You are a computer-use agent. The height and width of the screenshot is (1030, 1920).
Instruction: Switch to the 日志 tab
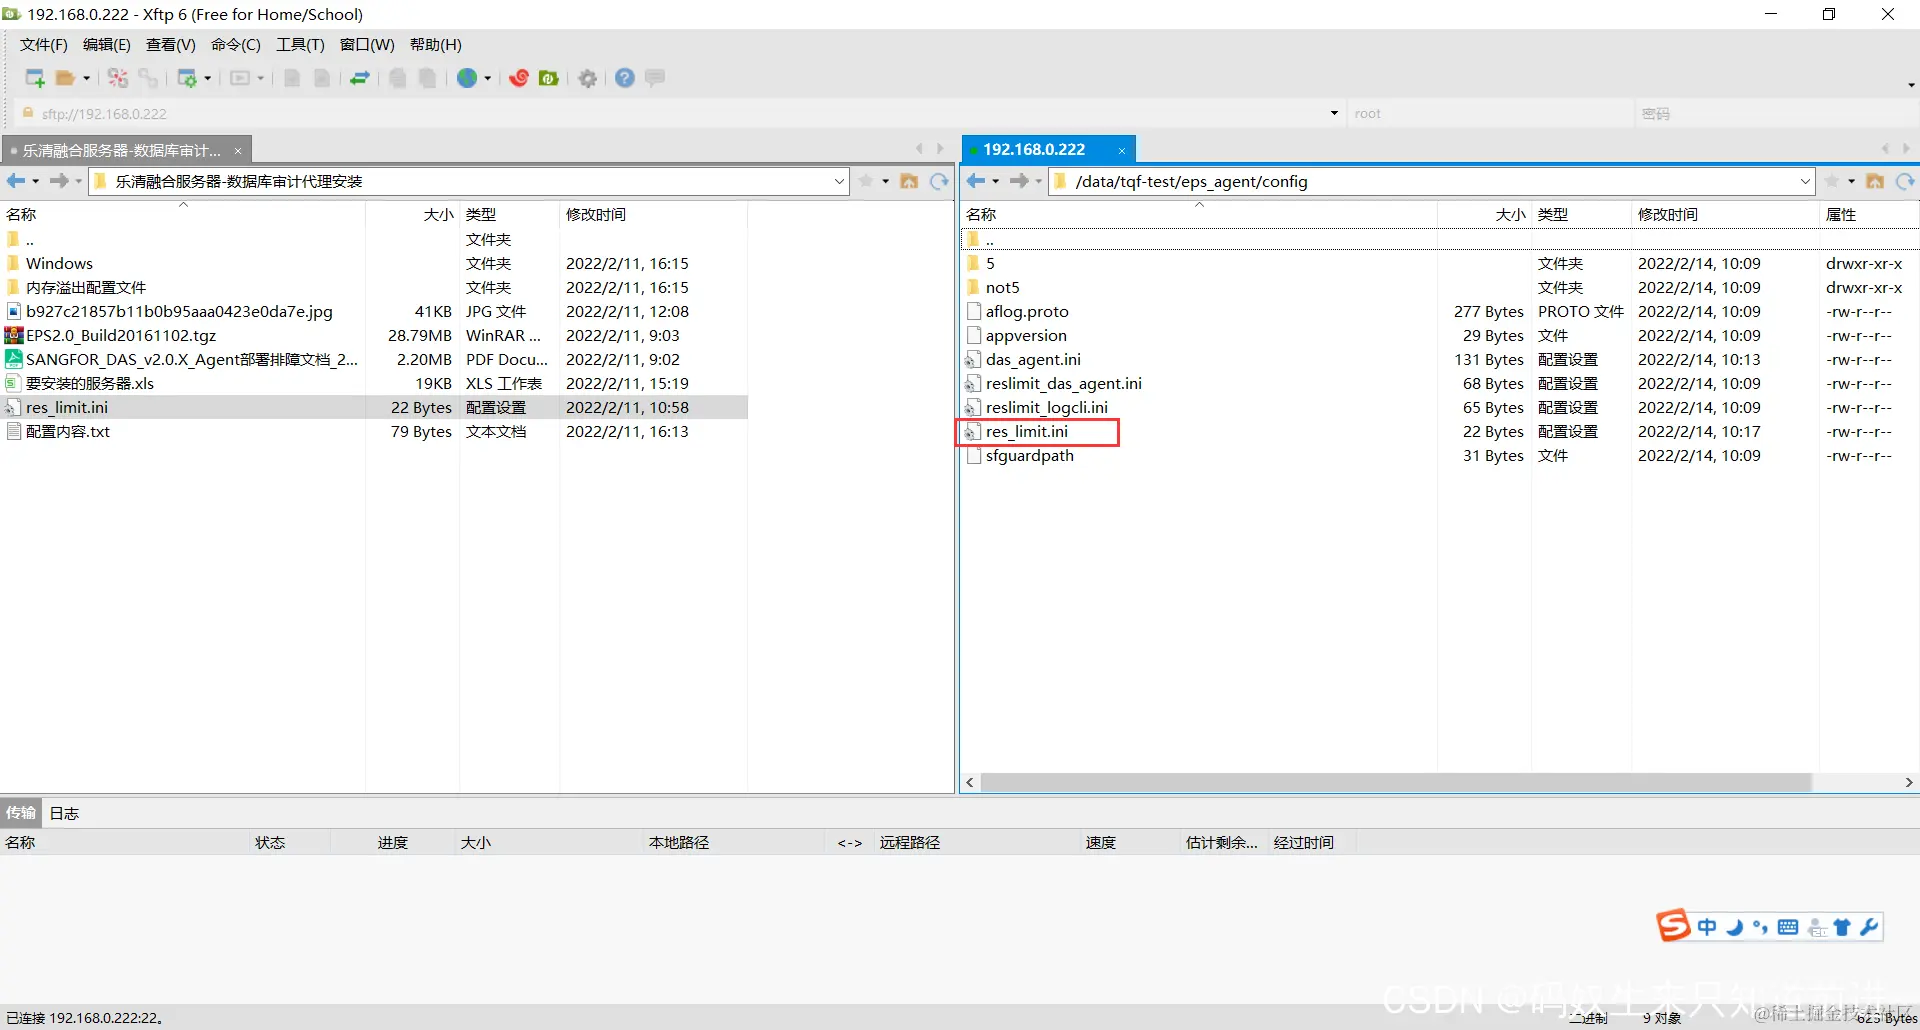[64, 813]
